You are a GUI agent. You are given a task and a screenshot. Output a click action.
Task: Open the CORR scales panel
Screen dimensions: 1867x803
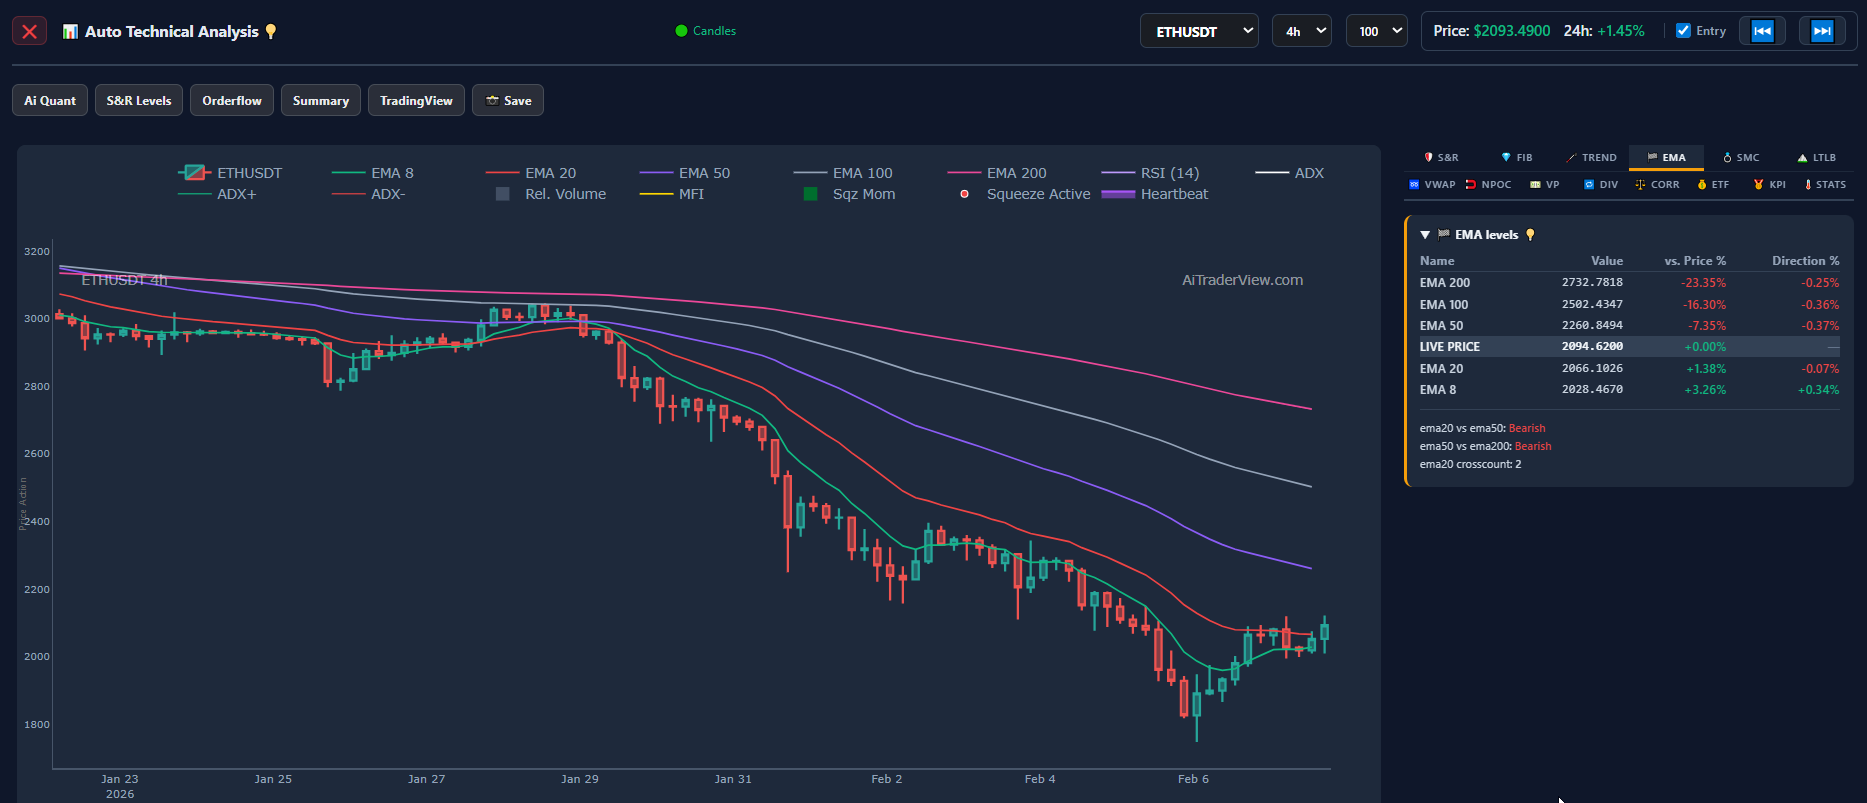[x=1657, y=184]
